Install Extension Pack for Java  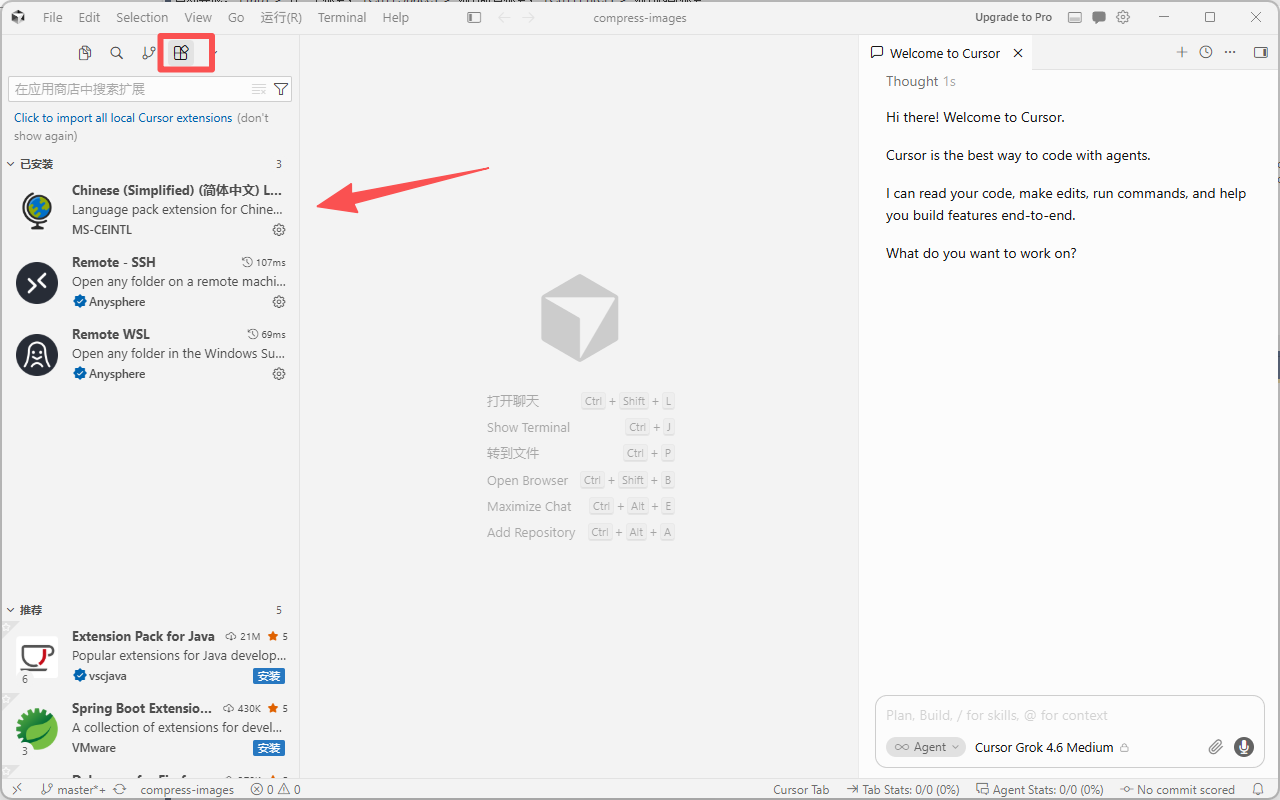pos(269,676)
